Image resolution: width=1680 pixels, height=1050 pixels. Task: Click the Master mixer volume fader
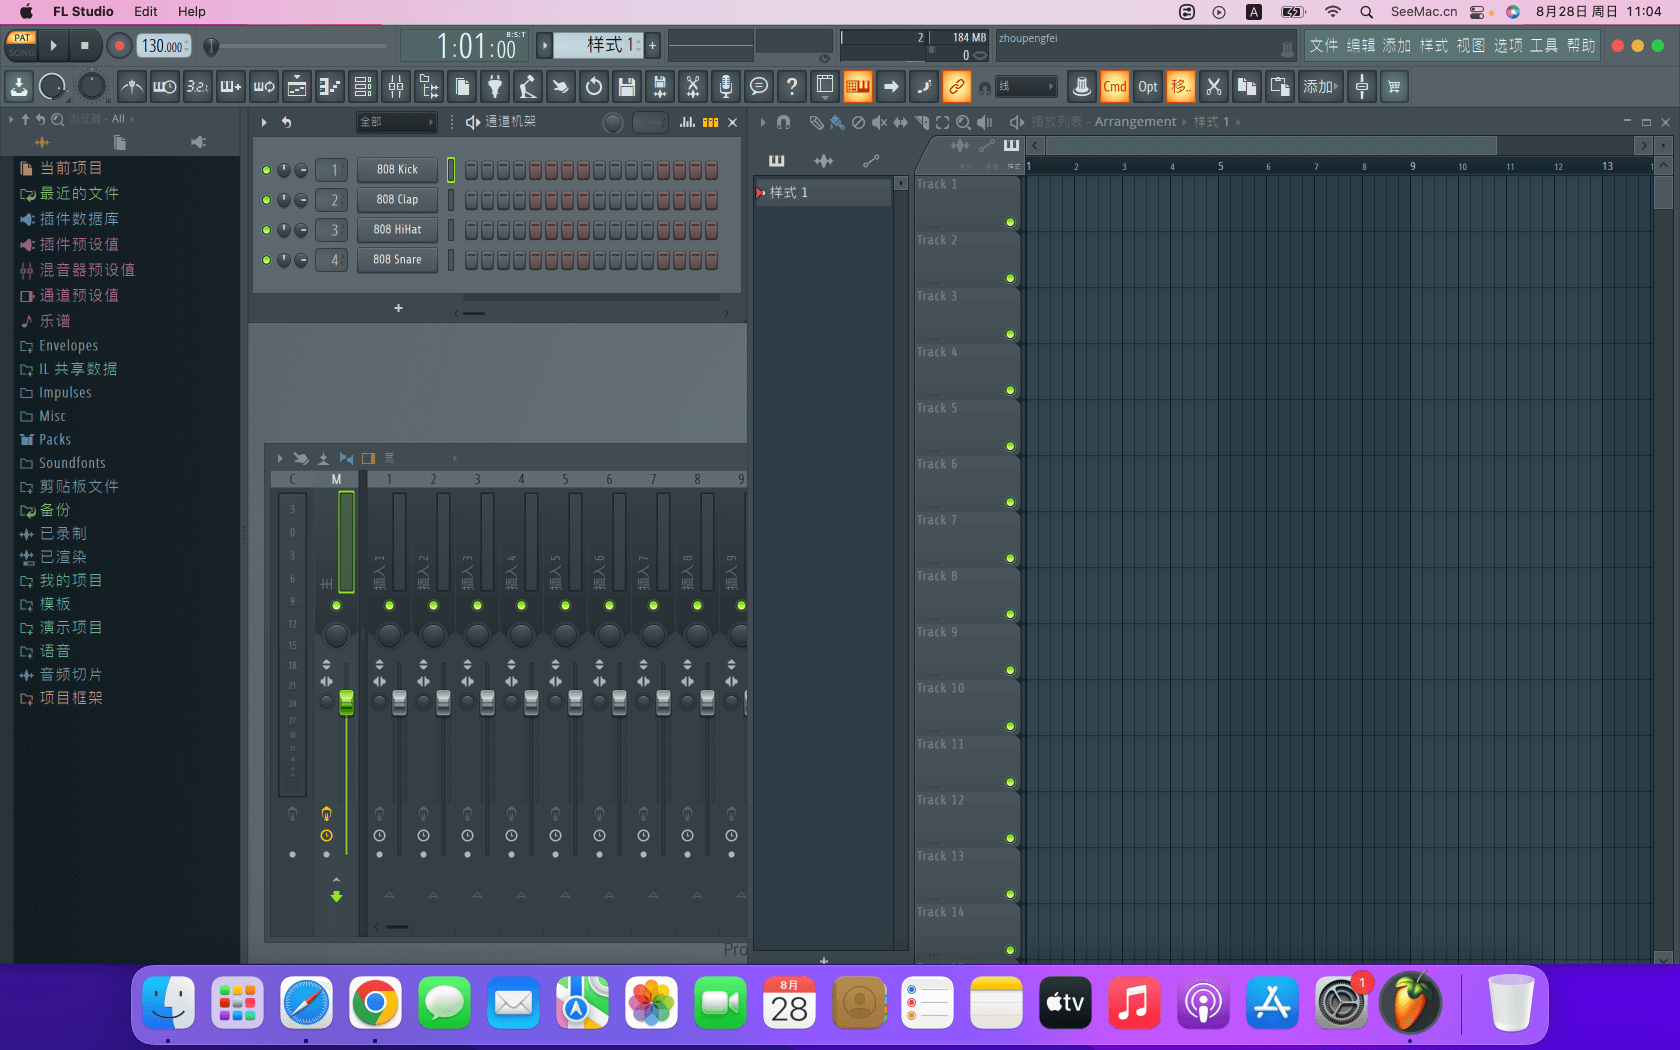346,702
